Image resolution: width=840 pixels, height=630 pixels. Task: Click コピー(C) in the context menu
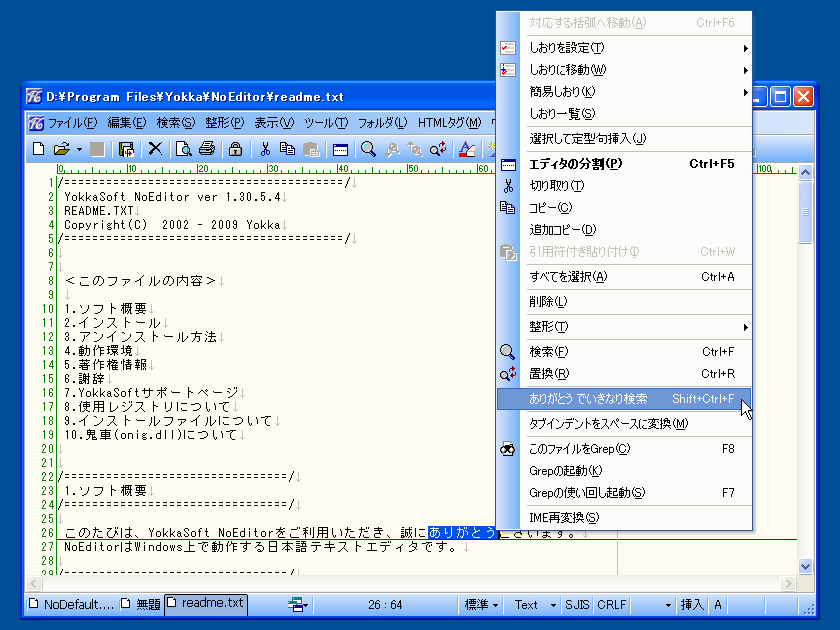[x=625, y=207]
